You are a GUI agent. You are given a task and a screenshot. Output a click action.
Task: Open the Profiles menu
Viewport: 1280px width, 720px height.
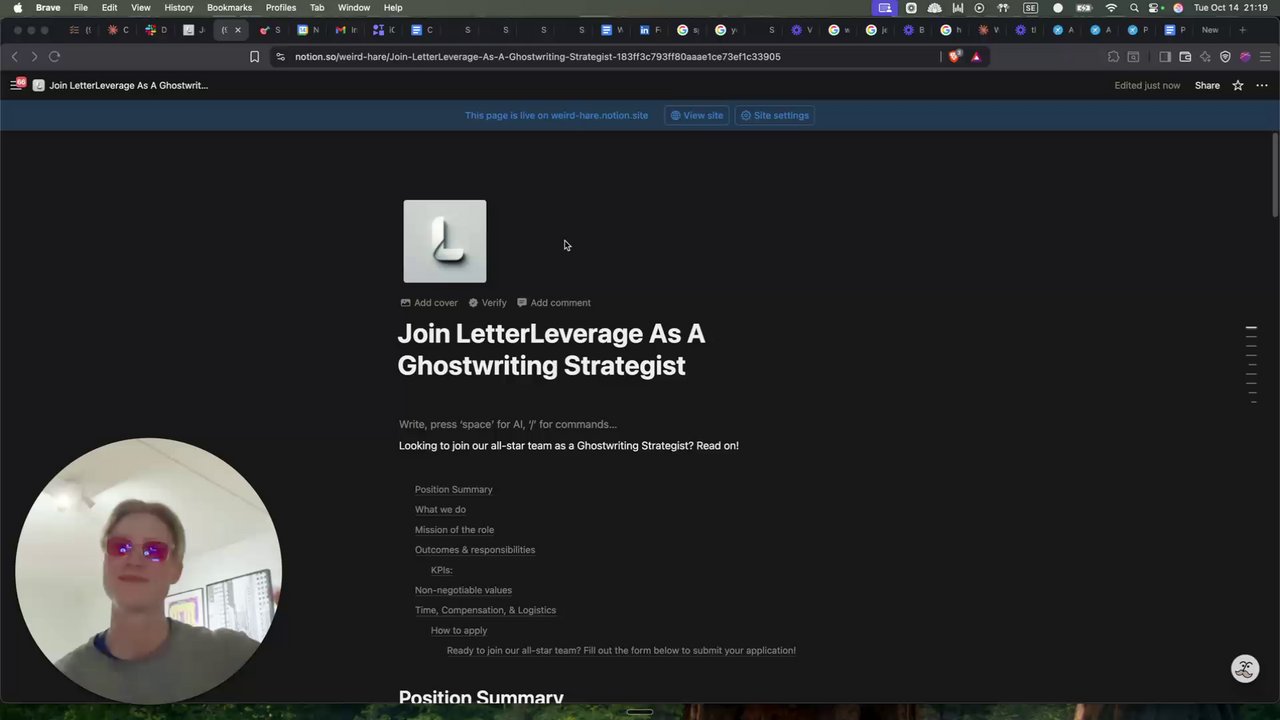pyautogui.click(x=281, y=8)
